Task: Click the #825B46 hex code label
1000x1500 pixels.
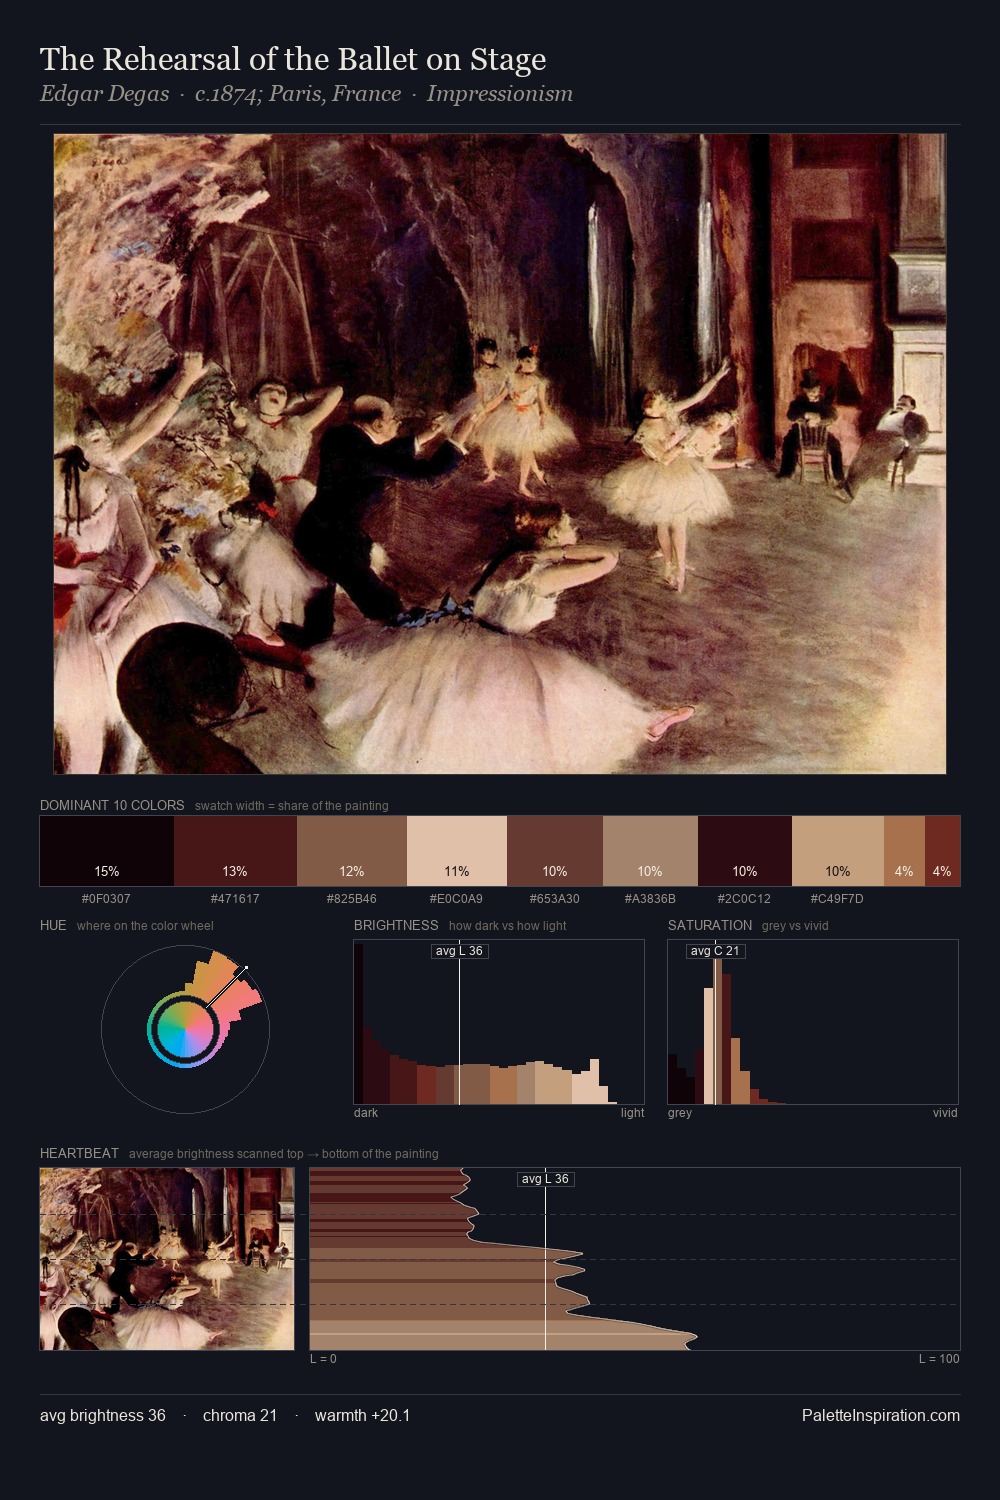Action: pos(352,898)
